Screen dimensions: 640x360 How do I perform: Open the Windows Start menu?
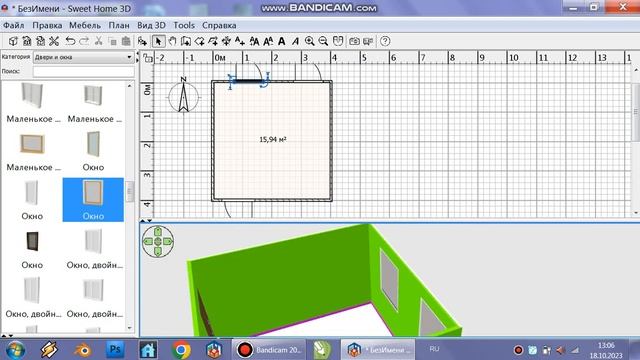pos(15,350)
